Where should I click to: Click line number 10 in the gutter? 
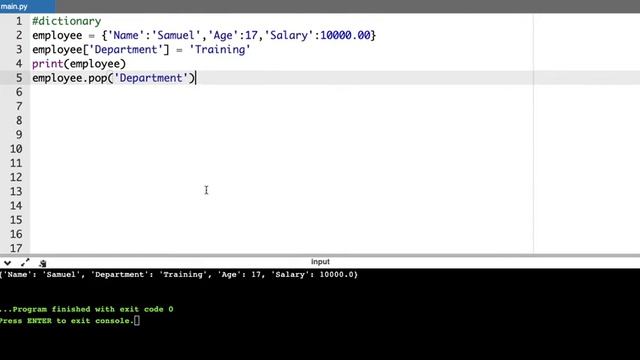coord(16,149)
